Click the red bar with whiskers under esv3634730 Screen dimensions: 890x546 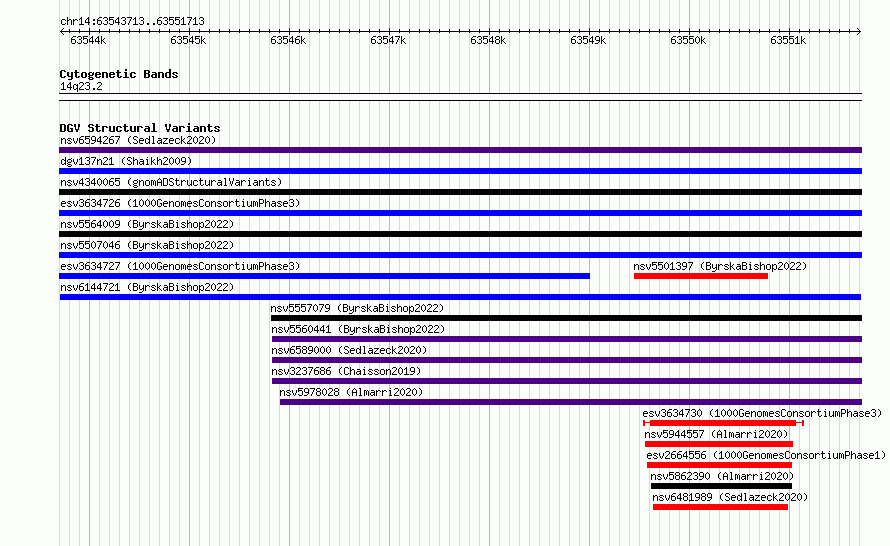pyautogui.click(x=723, y=423)
